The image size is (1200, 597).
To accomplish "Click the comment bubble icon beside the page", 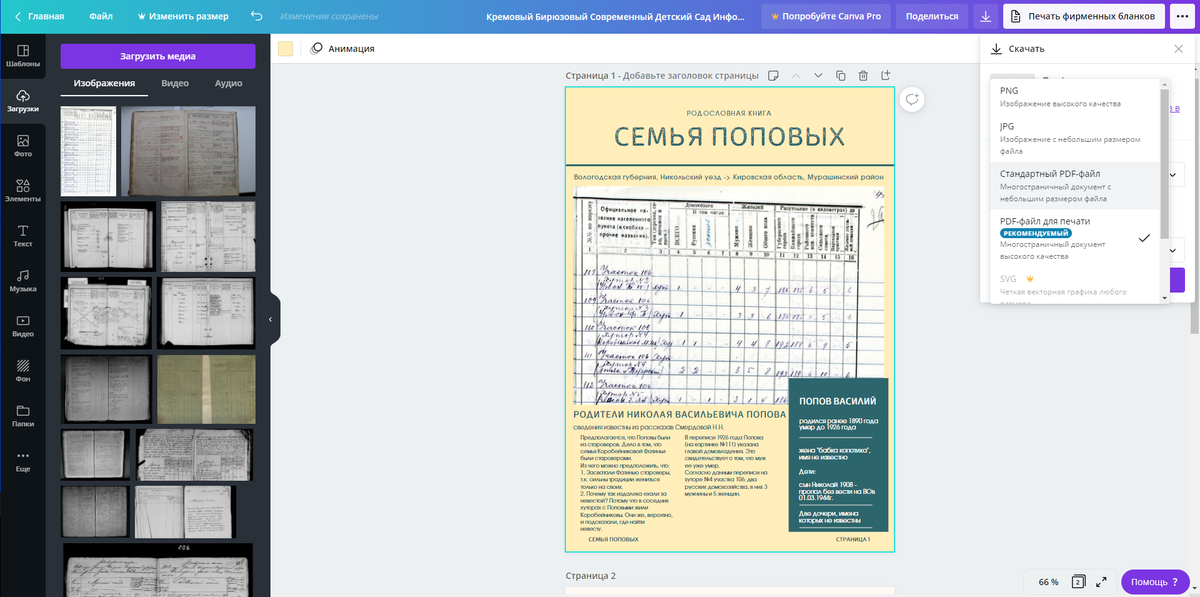I will [x=911, y=99].
